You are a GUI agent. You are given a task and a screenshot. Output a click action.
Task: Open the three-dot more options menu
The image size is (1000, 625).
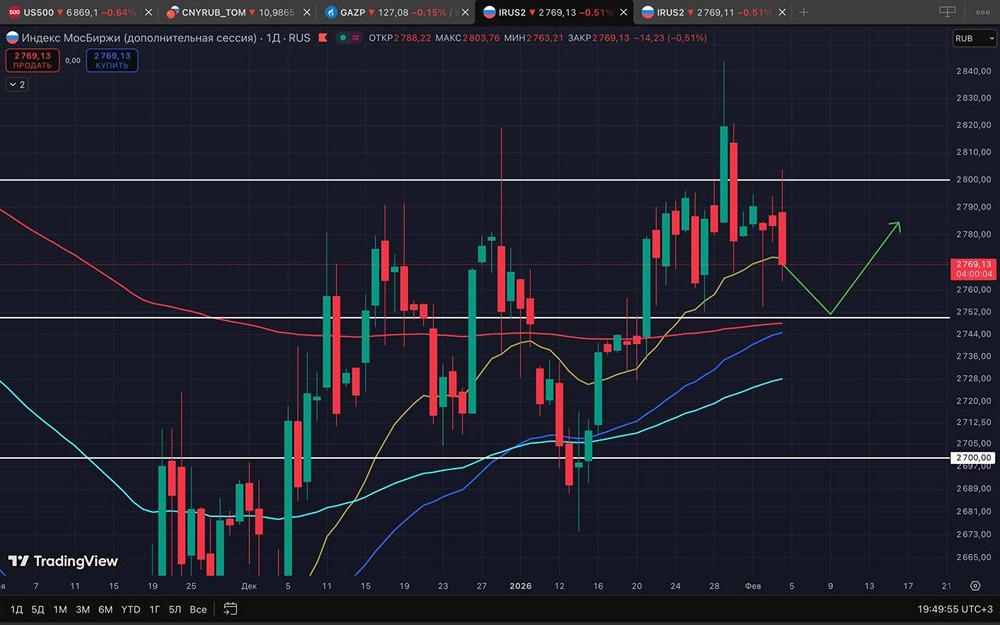coord(982,12)
